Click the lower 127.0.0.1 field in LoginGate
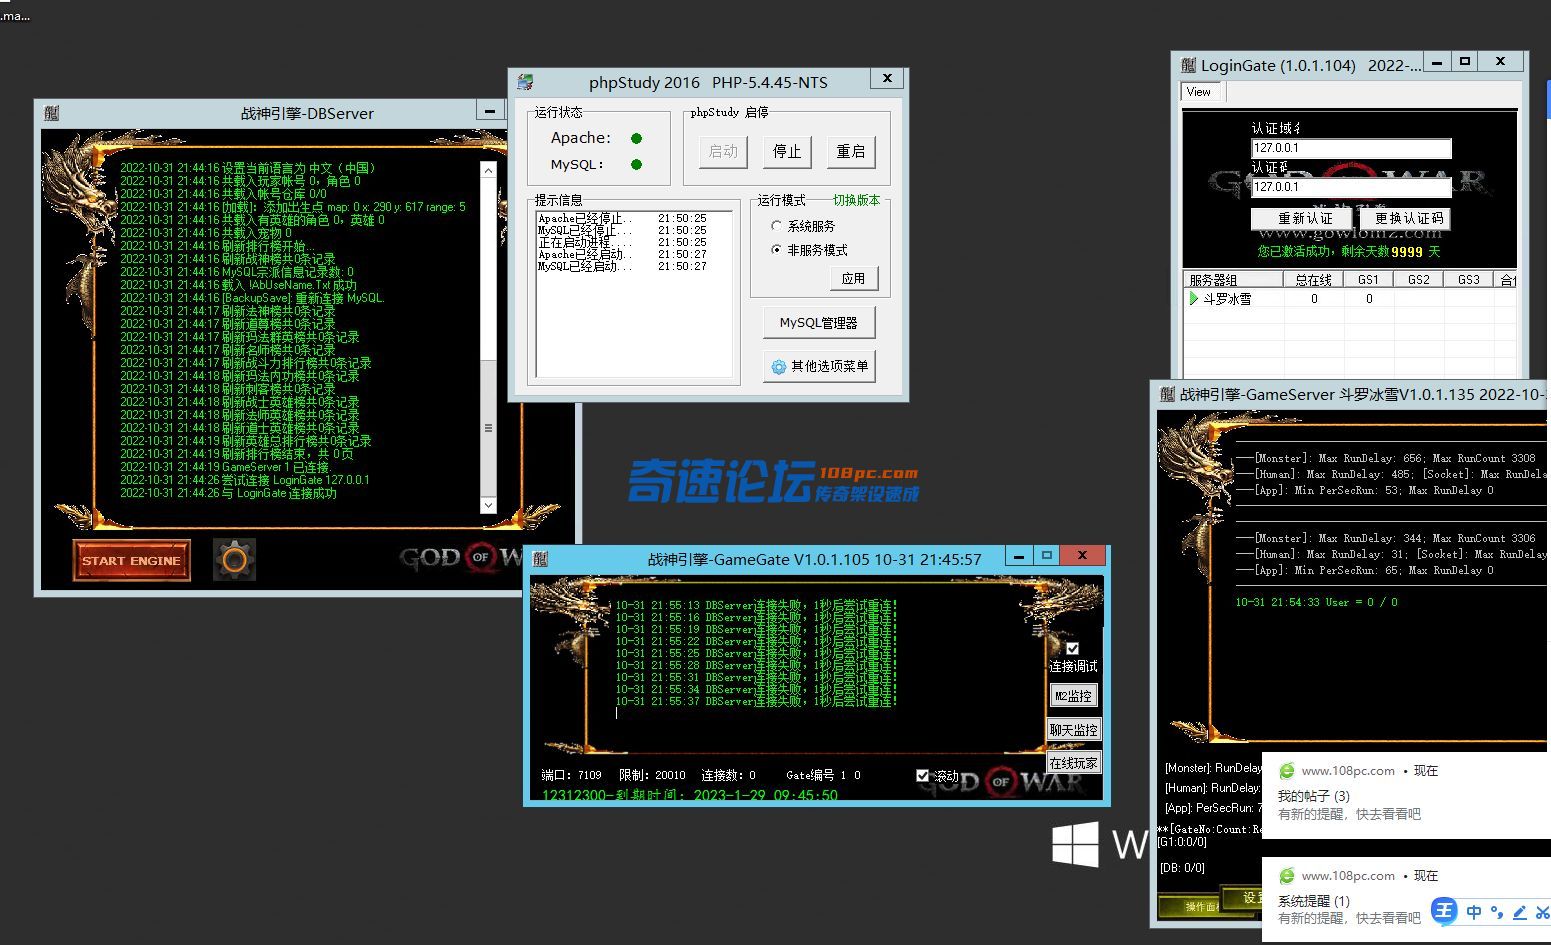The height and width of the screenshot is (945, 1551). pos(1351,187)
